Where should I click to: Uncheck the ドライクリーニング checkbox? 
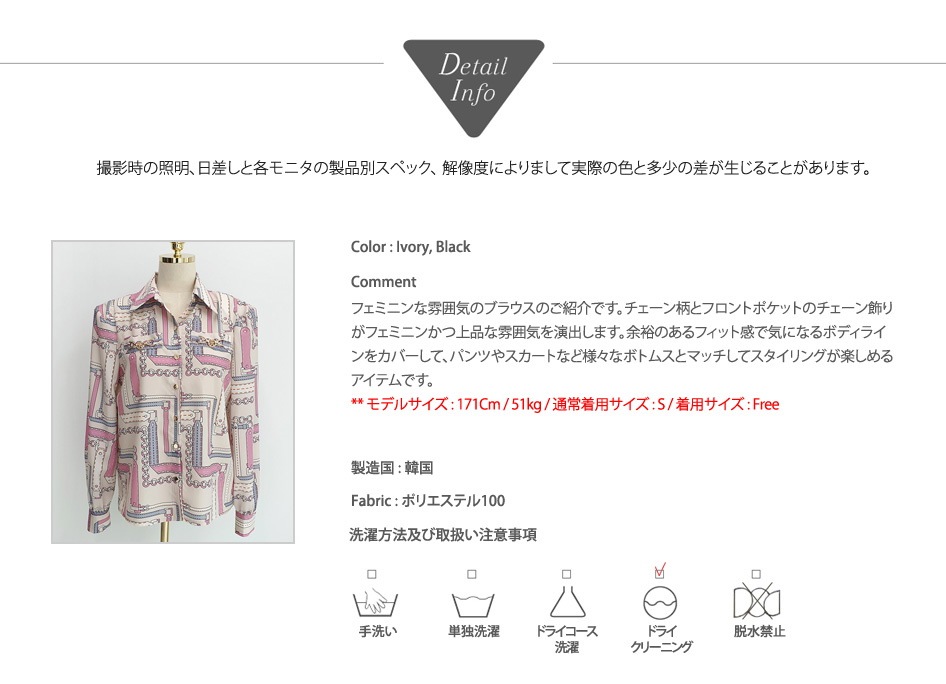659,572
